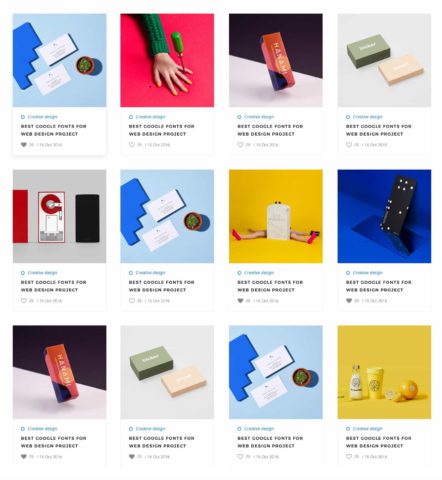This screenshot has width=442, height=480.
Task: Click the heart icon under the yellow legs image
Action: (x=240, y=301)
